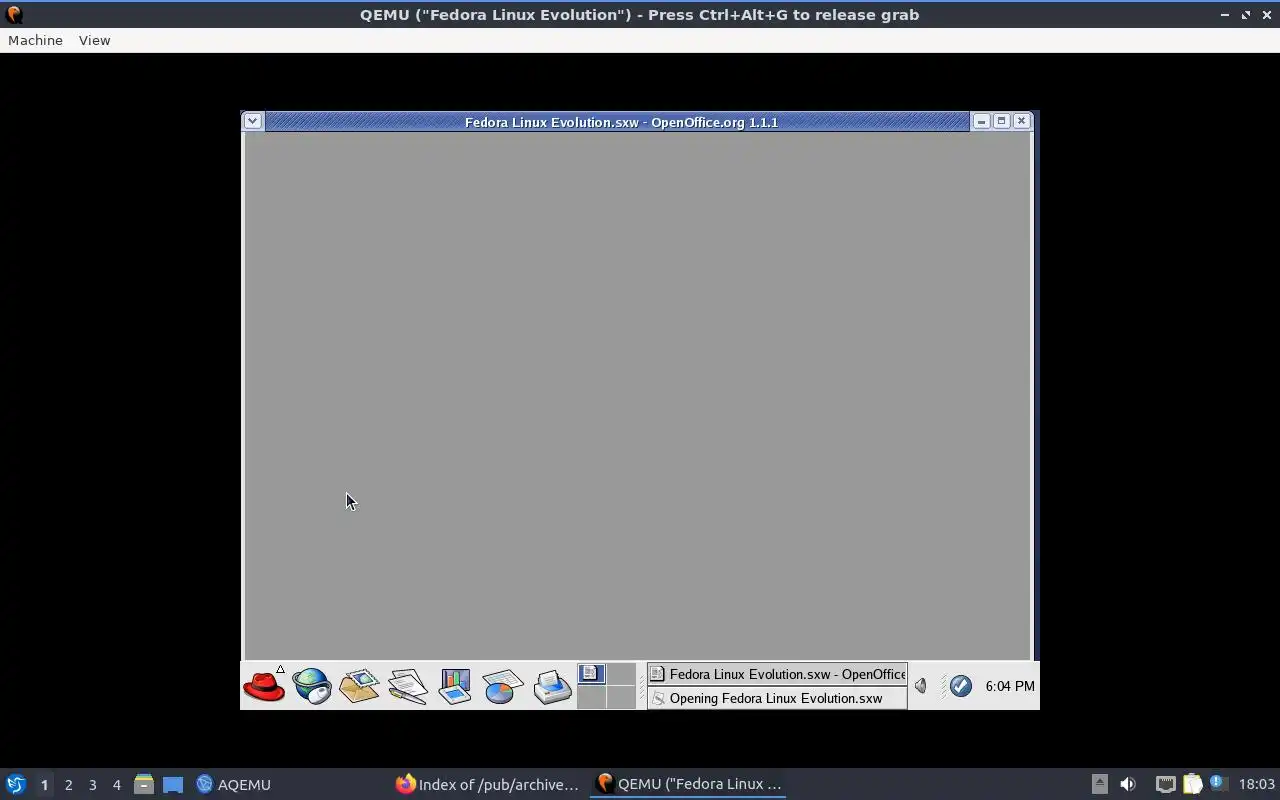This screenshot has width=1280, height=800.
Task: Select the Fedora Linux Evolution.sxw - OpenOffice task button
Action: [x=777, y=674]
